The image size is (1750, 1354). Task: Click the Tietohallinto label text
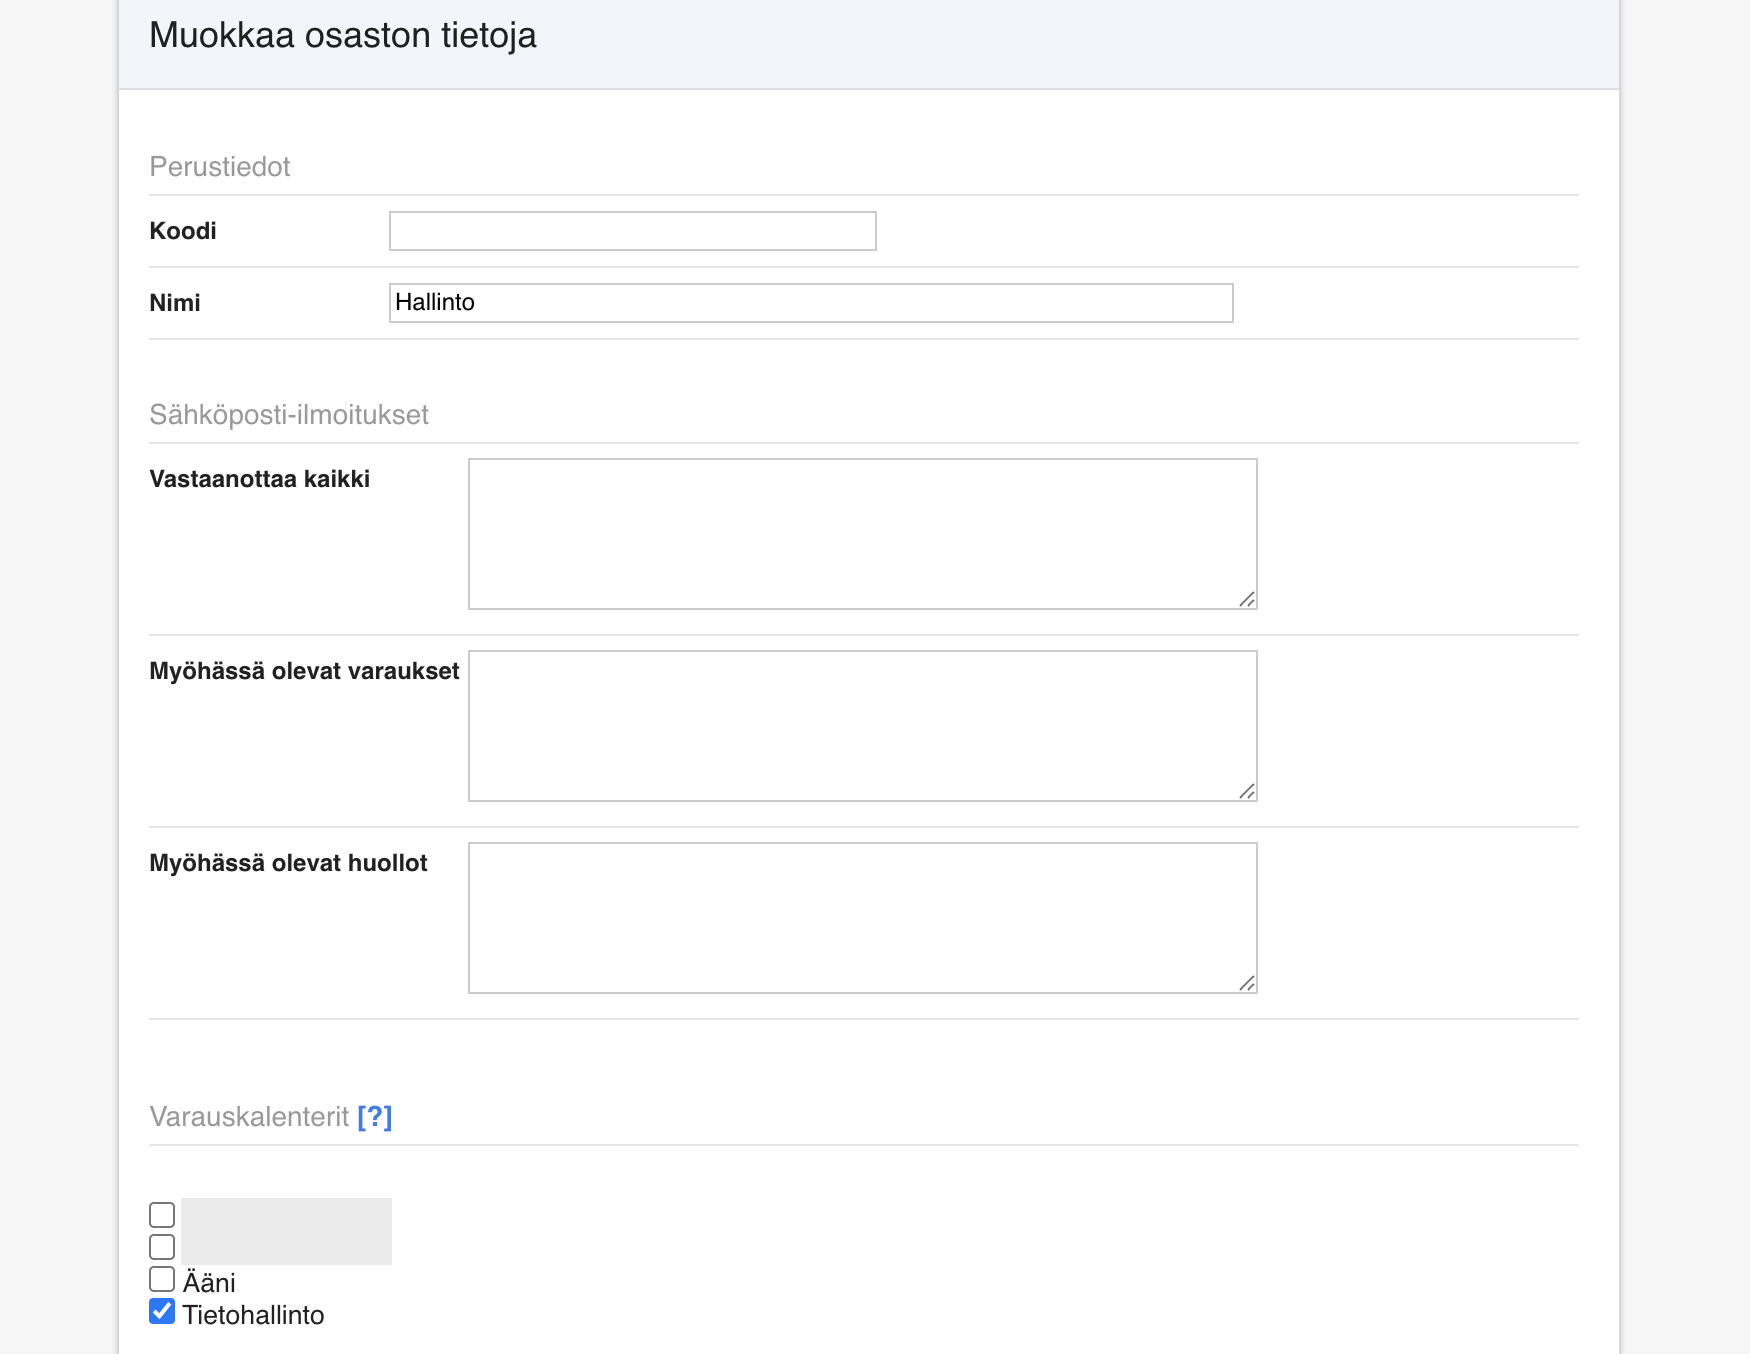tap(253, 1315)
